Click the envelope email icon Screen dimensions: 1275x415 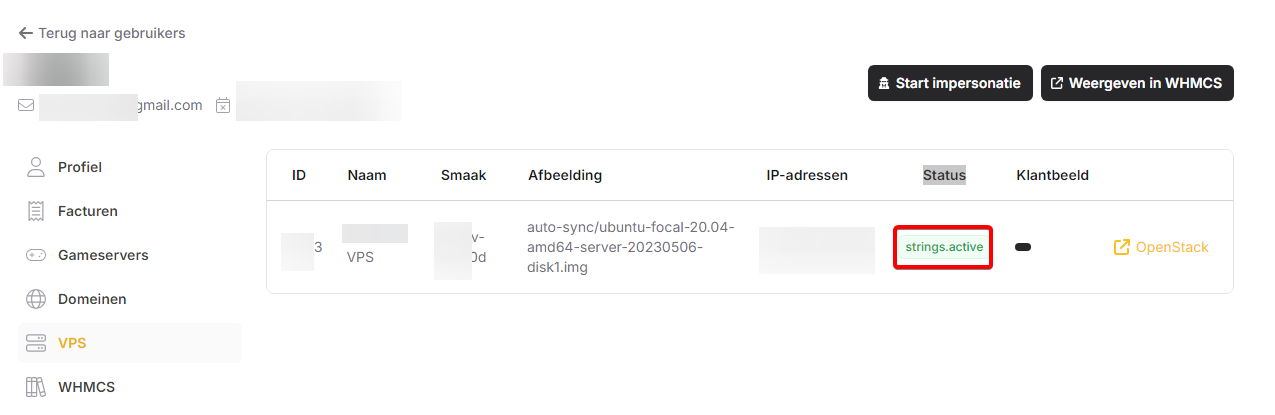[26, 105]
